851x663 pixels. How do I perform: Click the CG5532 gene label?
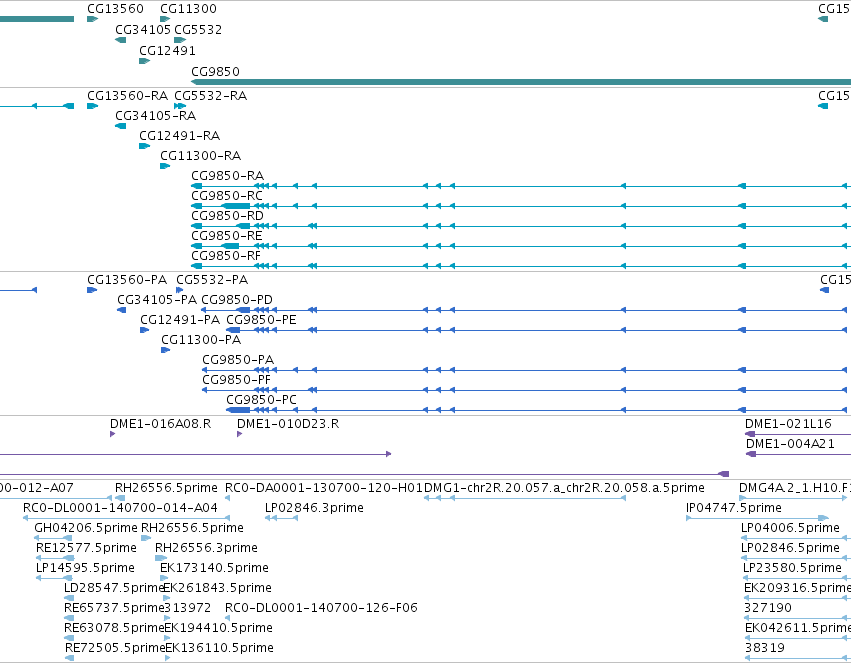click(198, 30)
